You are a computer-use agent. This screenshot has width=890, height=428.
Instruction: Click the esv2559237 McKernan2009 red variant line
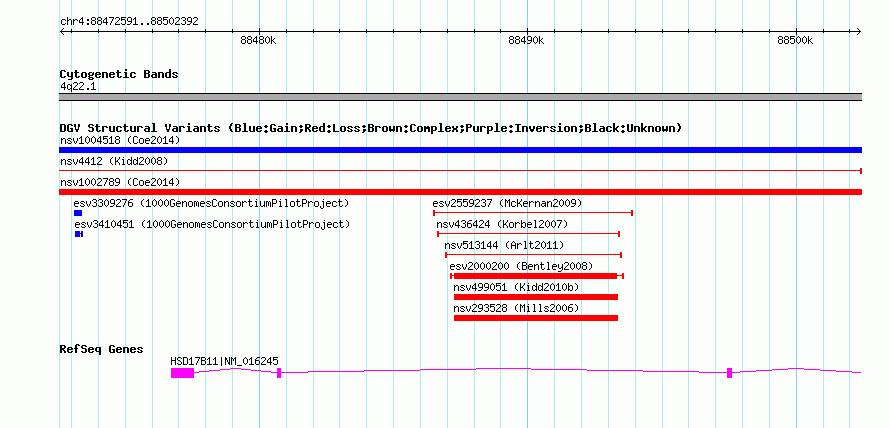tap(533, 213)
